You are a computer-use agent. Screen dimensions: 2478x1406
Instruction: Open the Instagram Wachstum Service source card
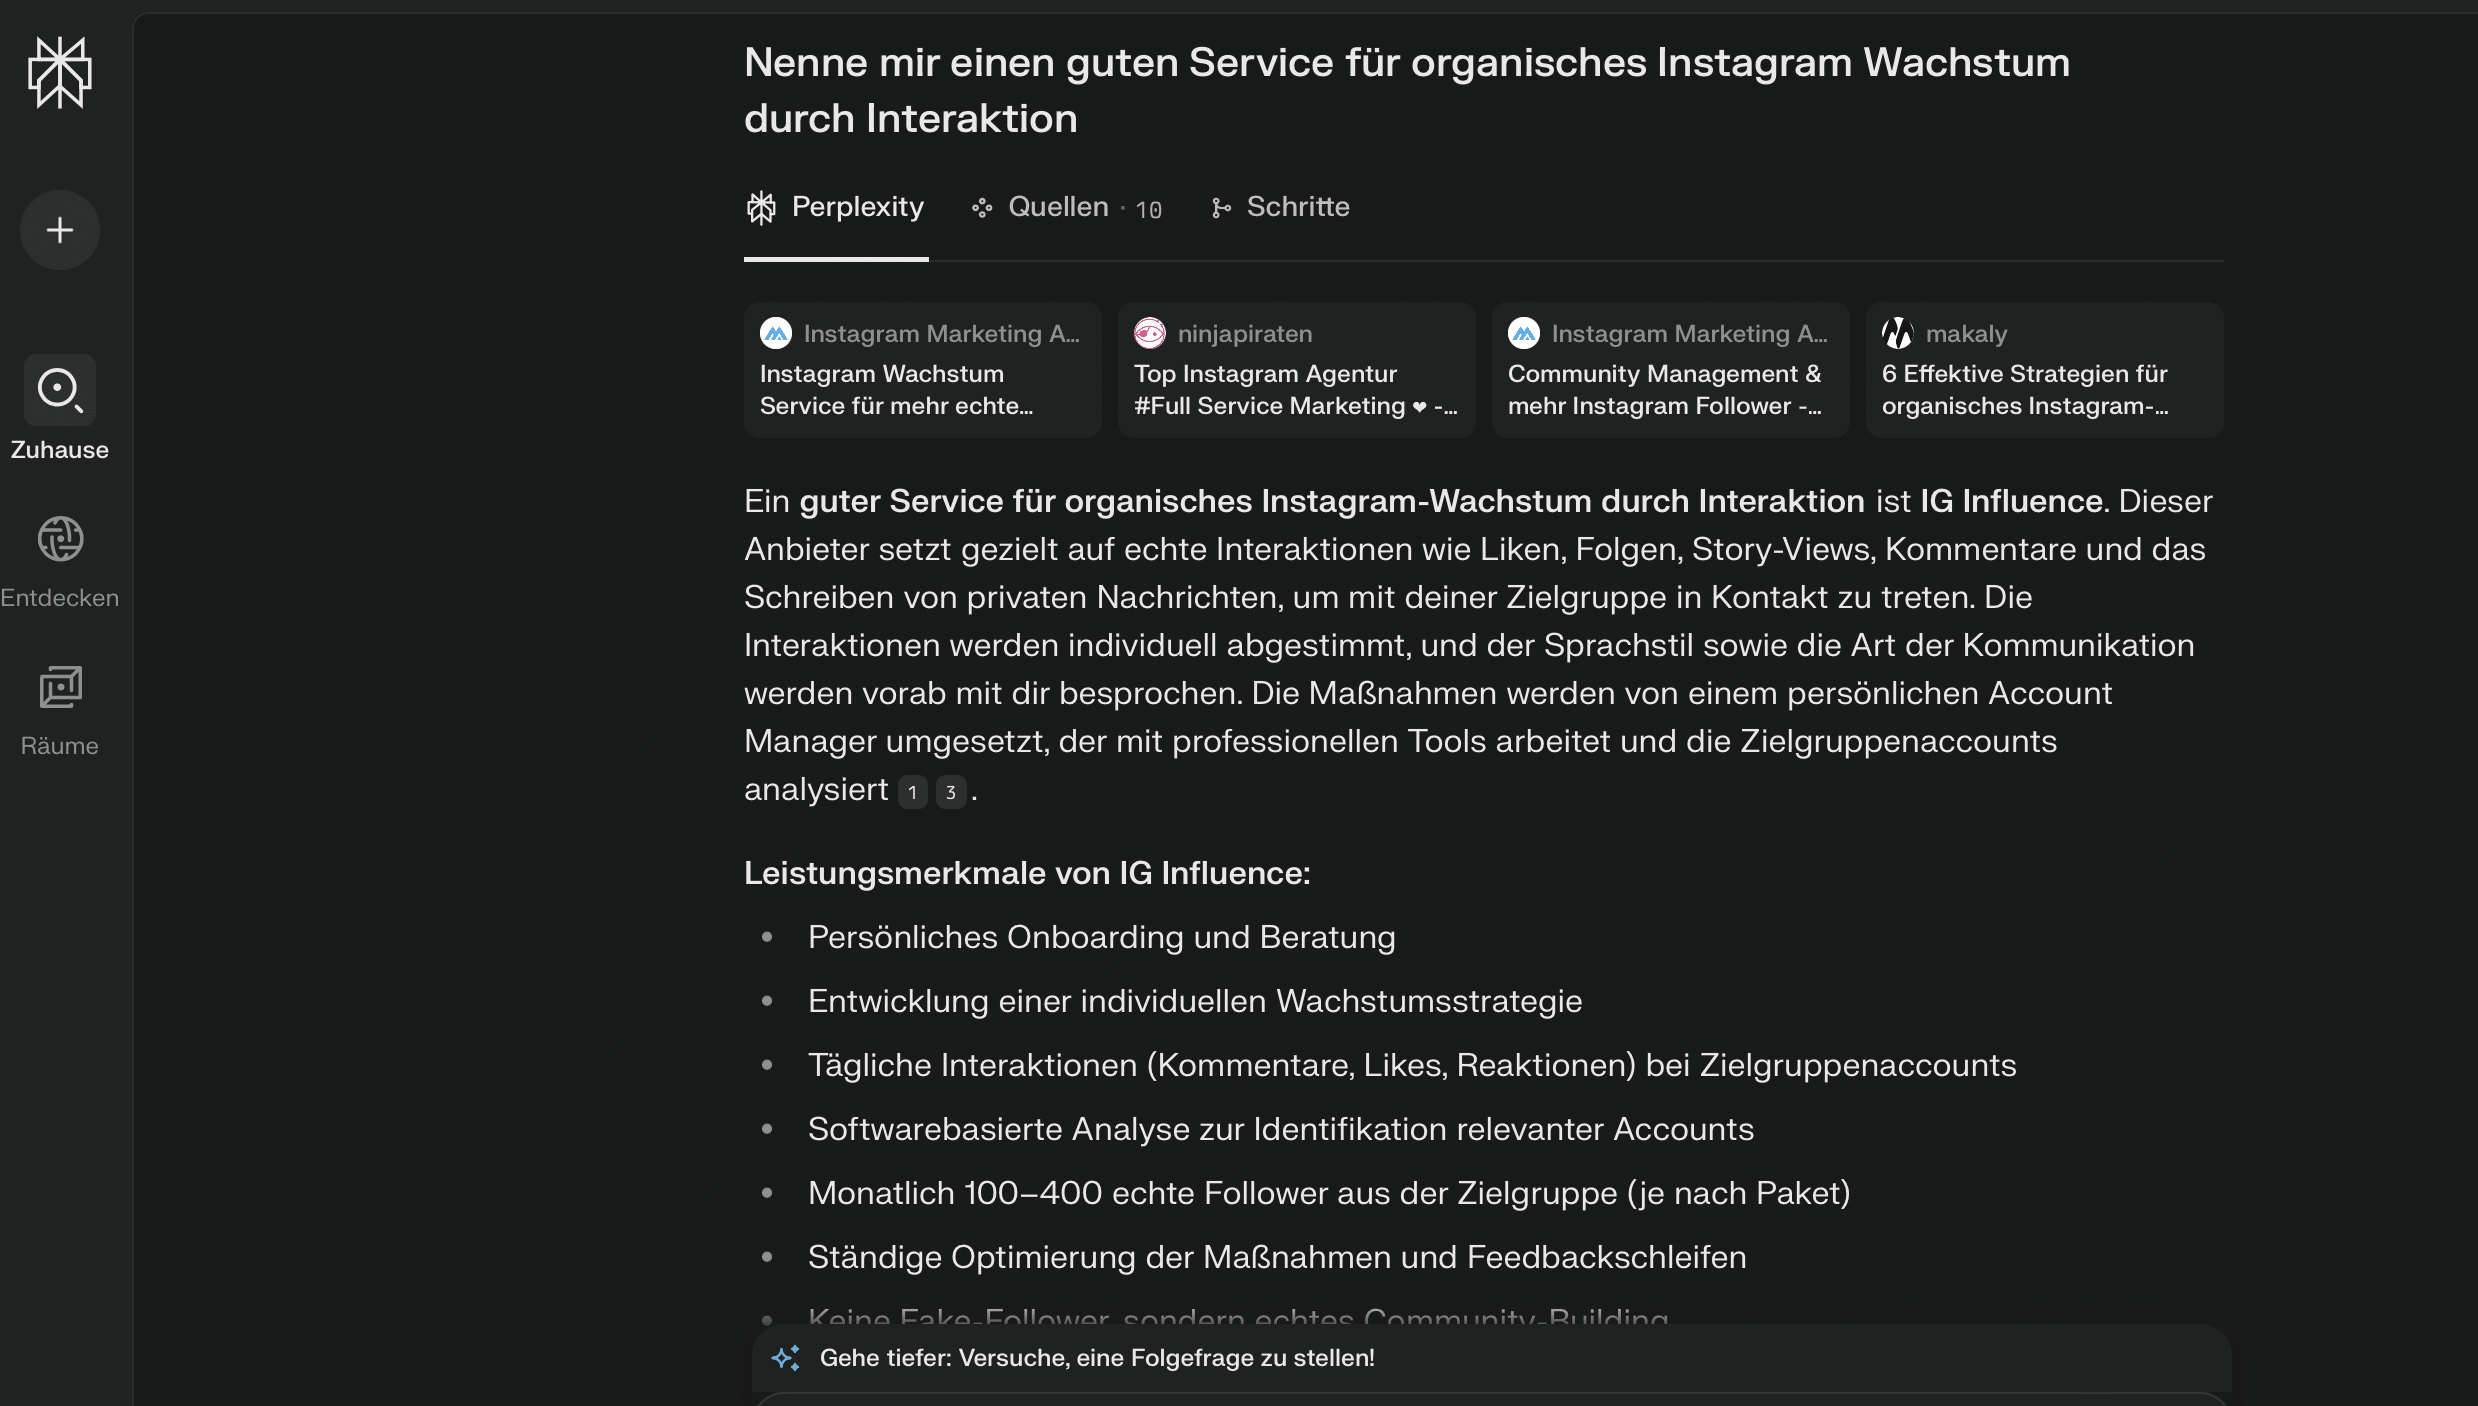(922, 370)
